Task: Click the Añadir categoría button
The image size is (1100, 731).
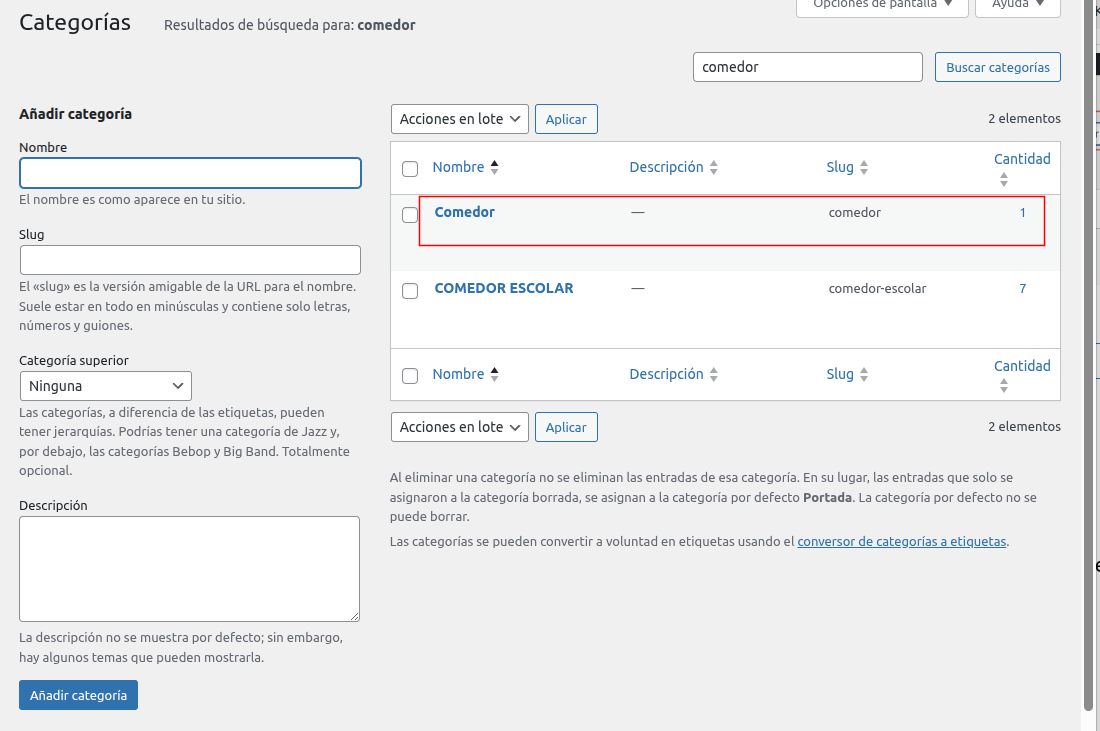Action: (x=78, y=695)
